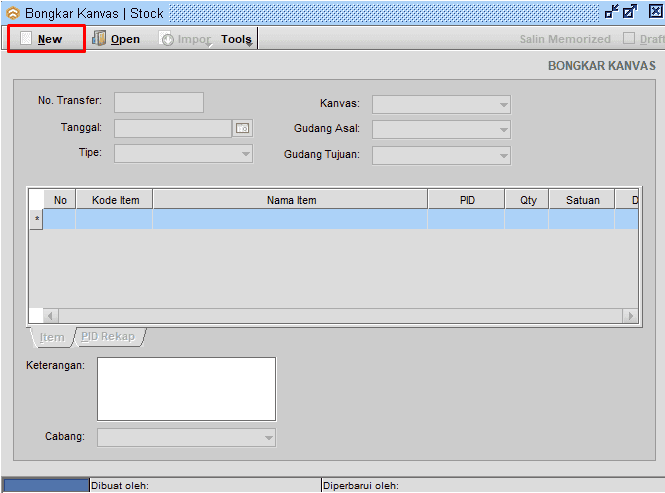
Task: Click the Impor toolbar button
Action: pos(185,39)
